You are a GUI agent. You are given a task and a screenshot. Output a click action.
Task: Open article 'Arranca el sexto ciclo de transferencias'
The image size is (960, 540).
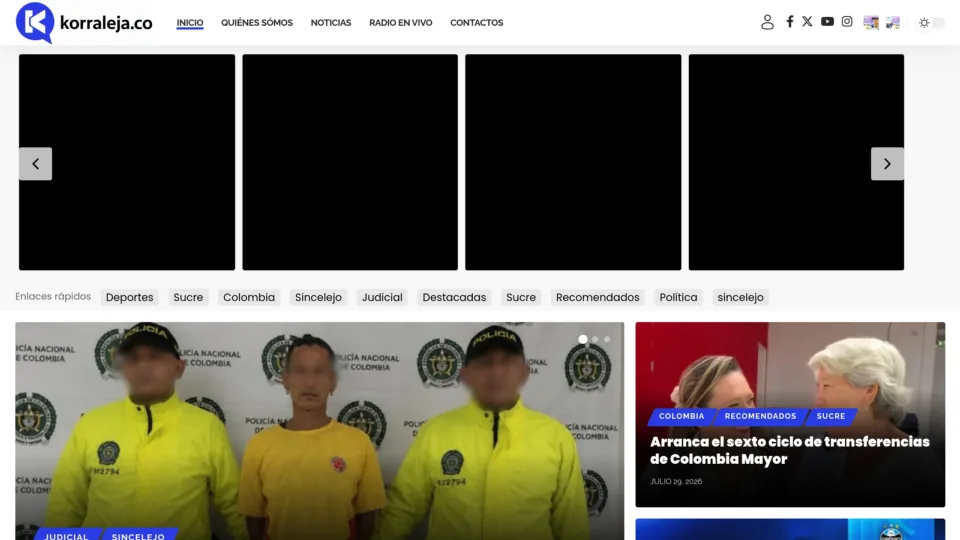(790, 450)
